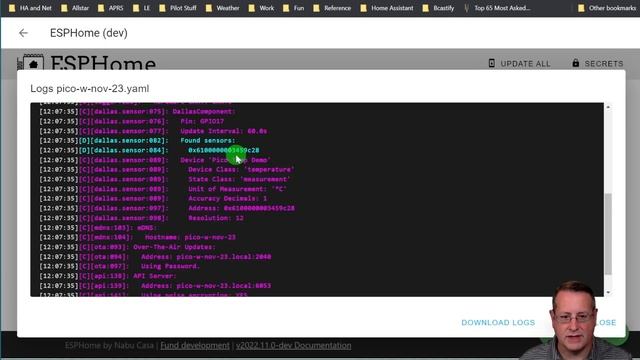Click the UPDATE ALL button
The height and width of the screenshot is (360, 640).
point(520,64)
